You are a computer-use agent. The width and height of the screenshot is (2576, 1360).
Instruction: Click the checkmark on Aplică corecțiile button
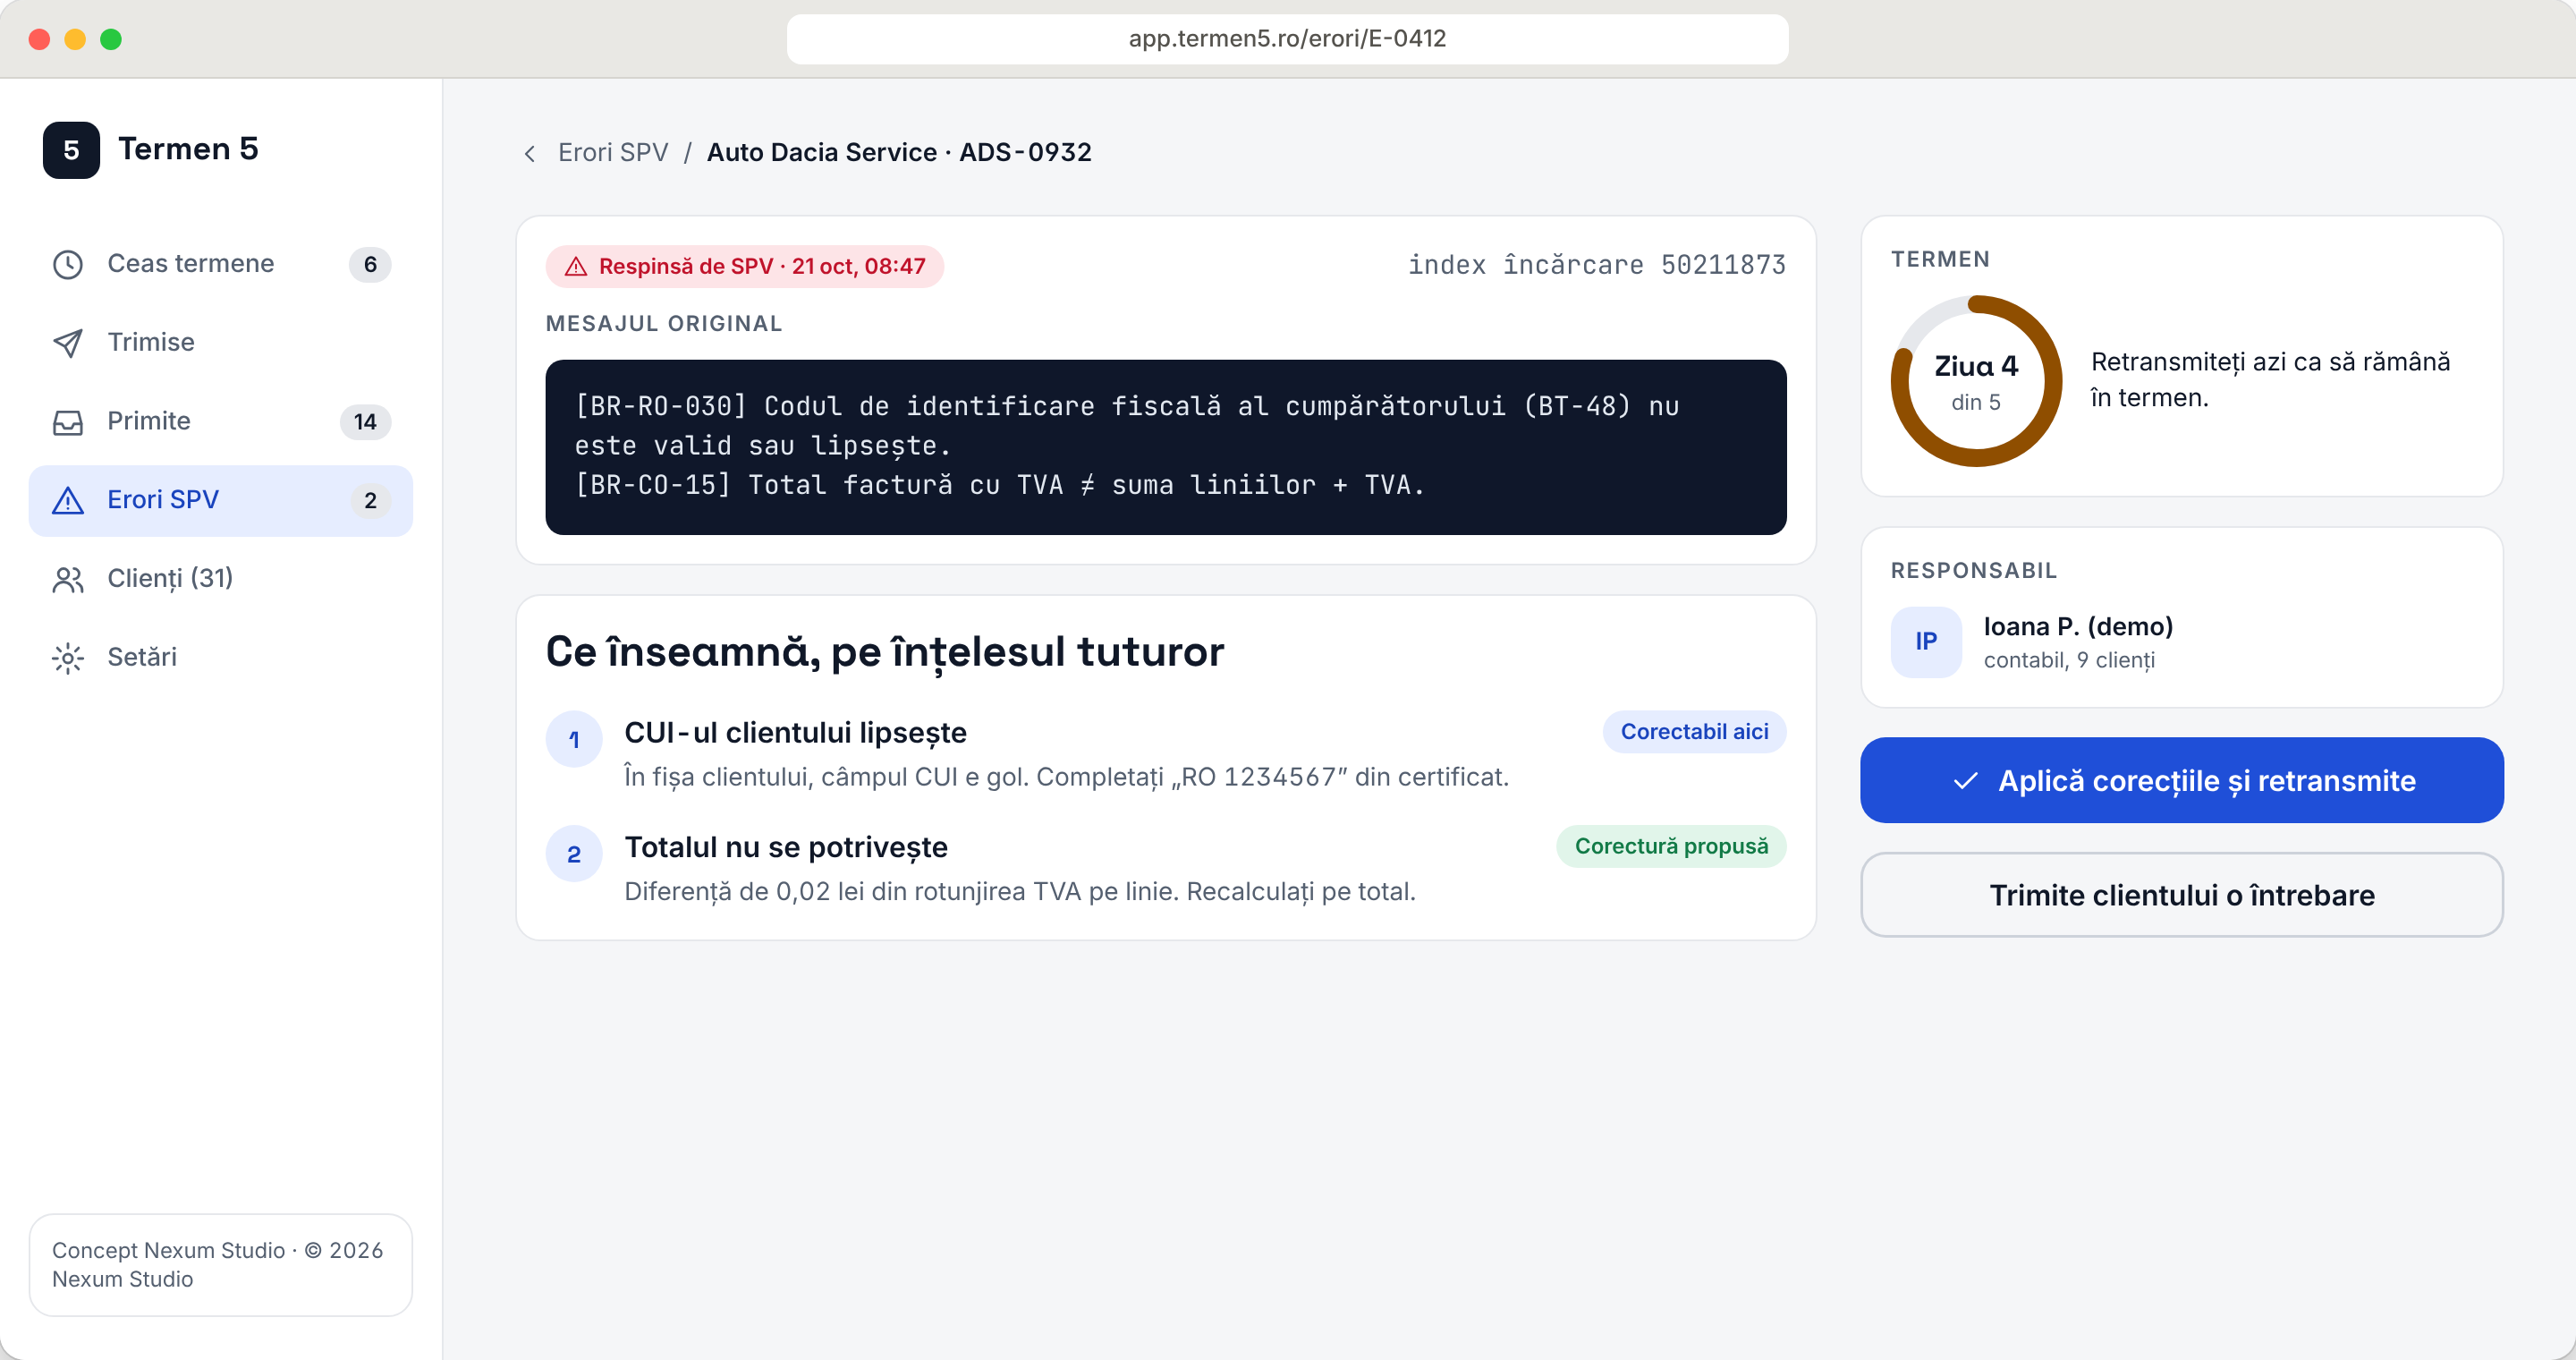tap(1966, 781)
